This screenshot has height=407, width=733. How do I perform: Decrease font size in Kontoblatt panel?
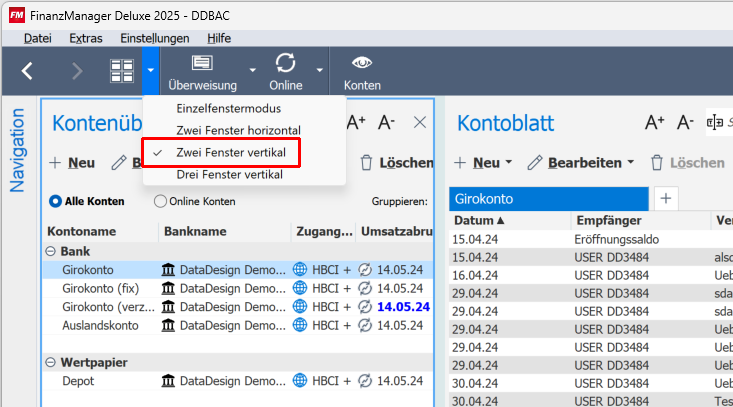pyautogui.click(x=685, y=123)
